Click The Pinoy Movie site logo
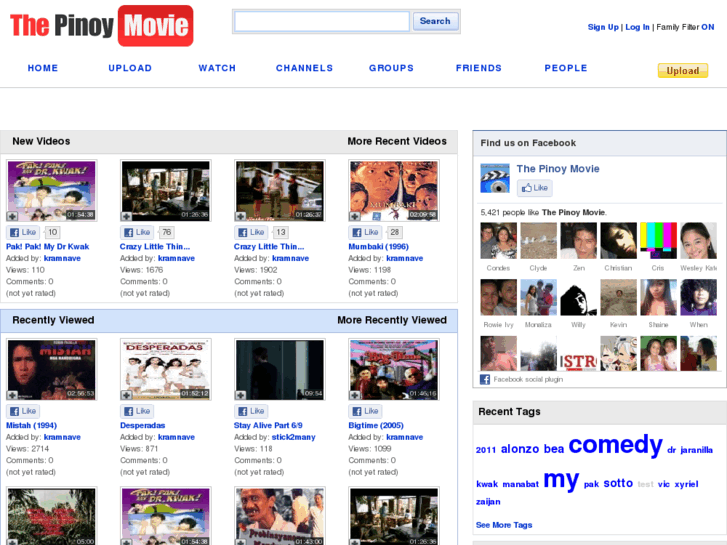This screenshot has height=545, width=727. point(102,26)
